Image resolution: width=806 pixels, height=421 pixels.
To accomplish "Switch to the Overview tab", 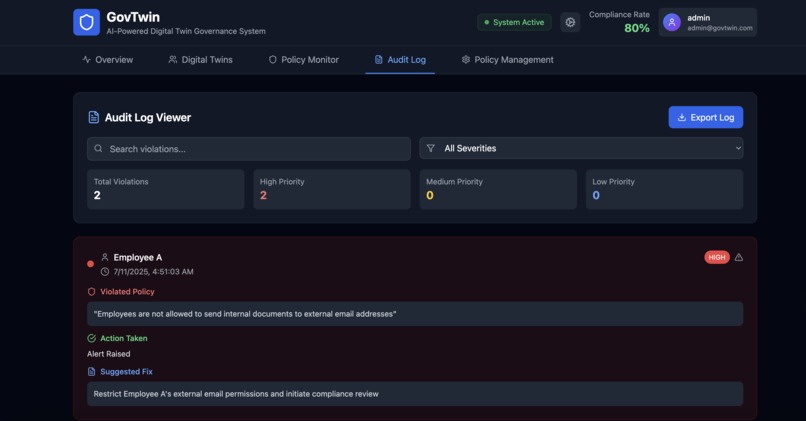I will [x=107, y=60].
